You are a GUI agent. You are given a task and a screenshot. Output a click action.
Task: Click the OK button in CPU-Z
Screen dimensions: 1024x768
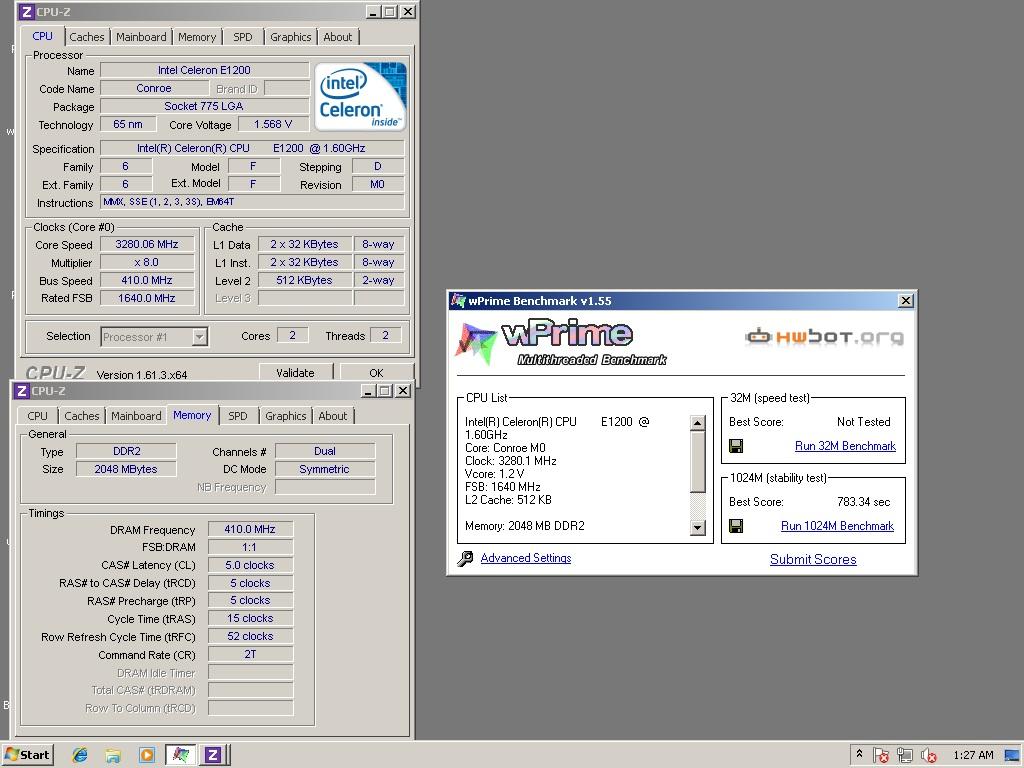376,372
